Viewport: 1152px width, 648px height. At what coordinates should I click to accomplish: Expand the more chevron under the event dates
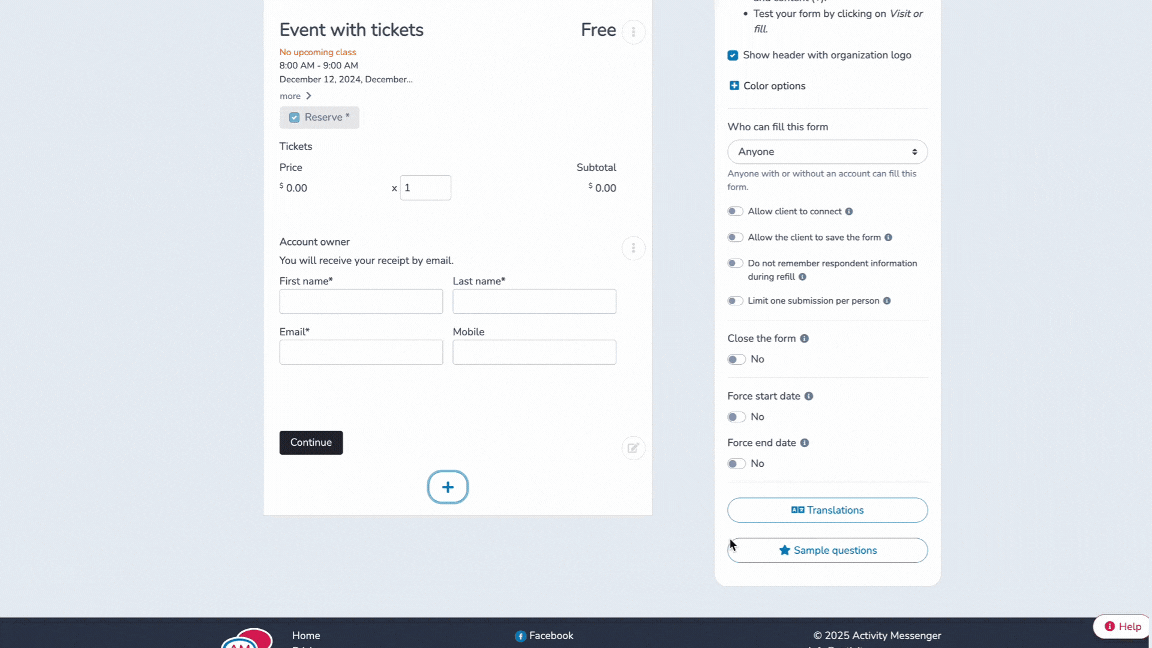click(307, 95)
